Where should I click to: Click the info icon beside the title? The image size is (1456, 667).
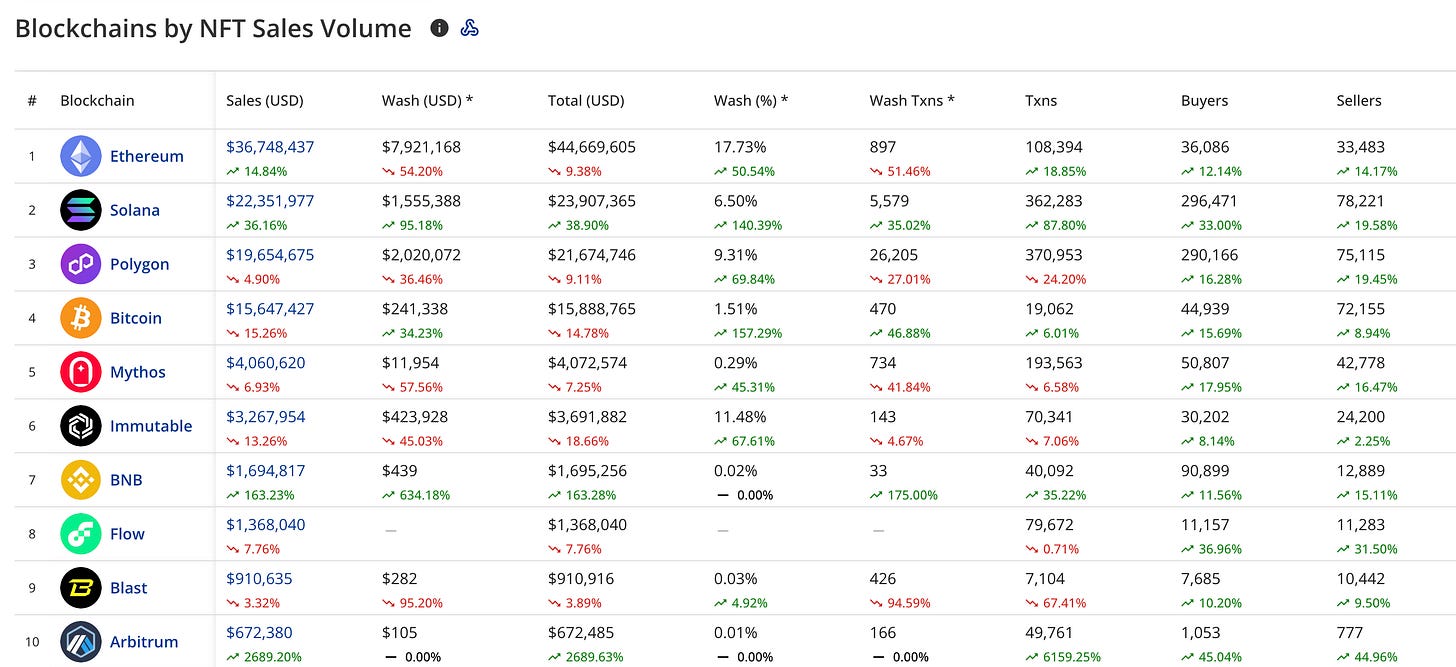[x=439, y=28]
